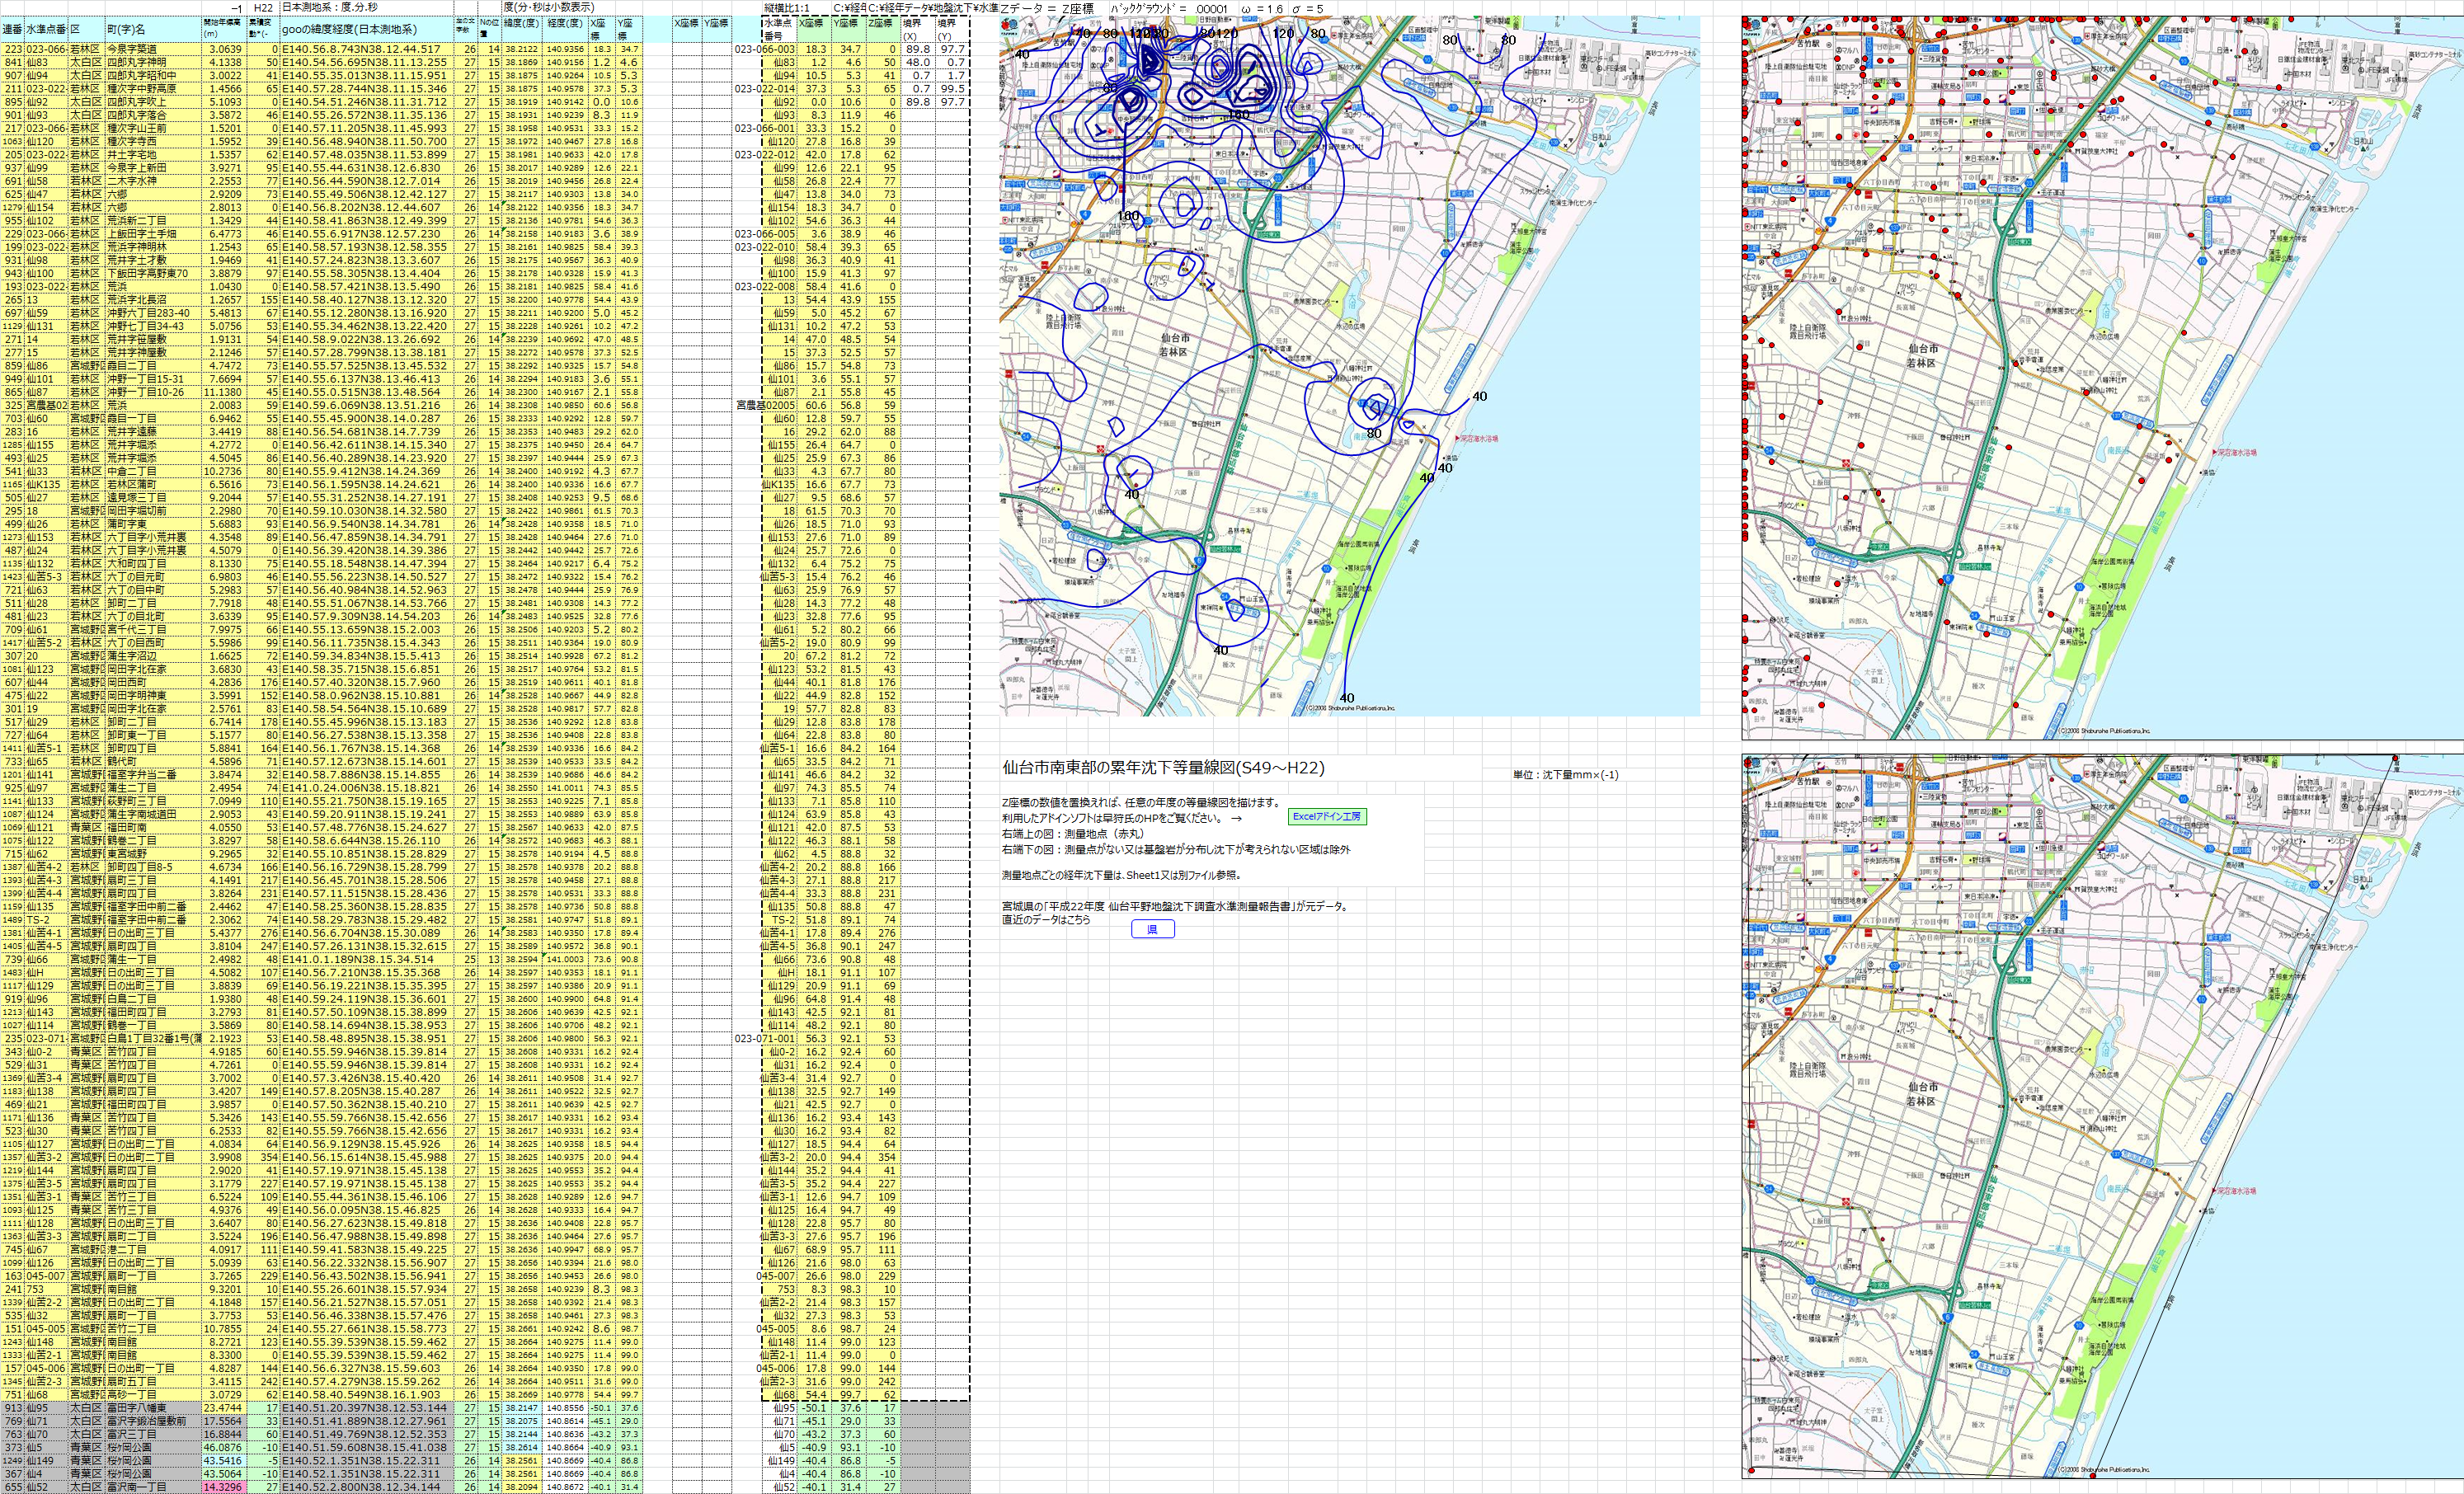The image size is (2464, 1494).
Task: Select cell 下飯田字高野東70
Action: (x=152, y=273)
